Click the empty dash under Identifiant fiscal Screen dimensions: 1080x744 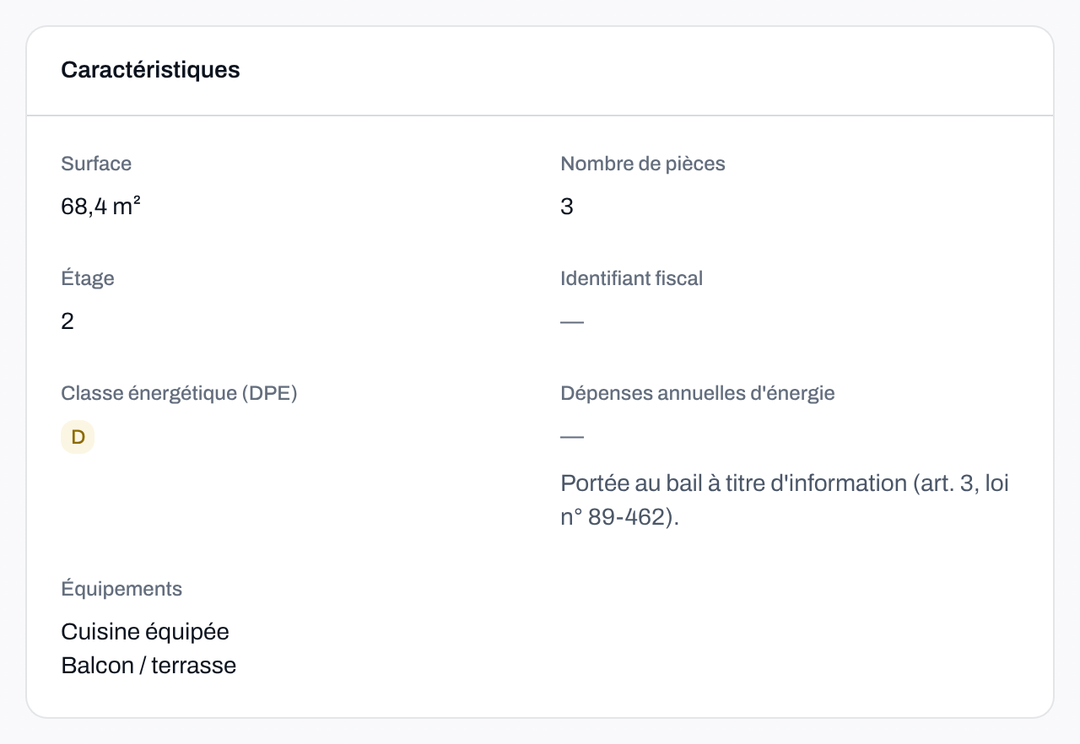[572, 322]
